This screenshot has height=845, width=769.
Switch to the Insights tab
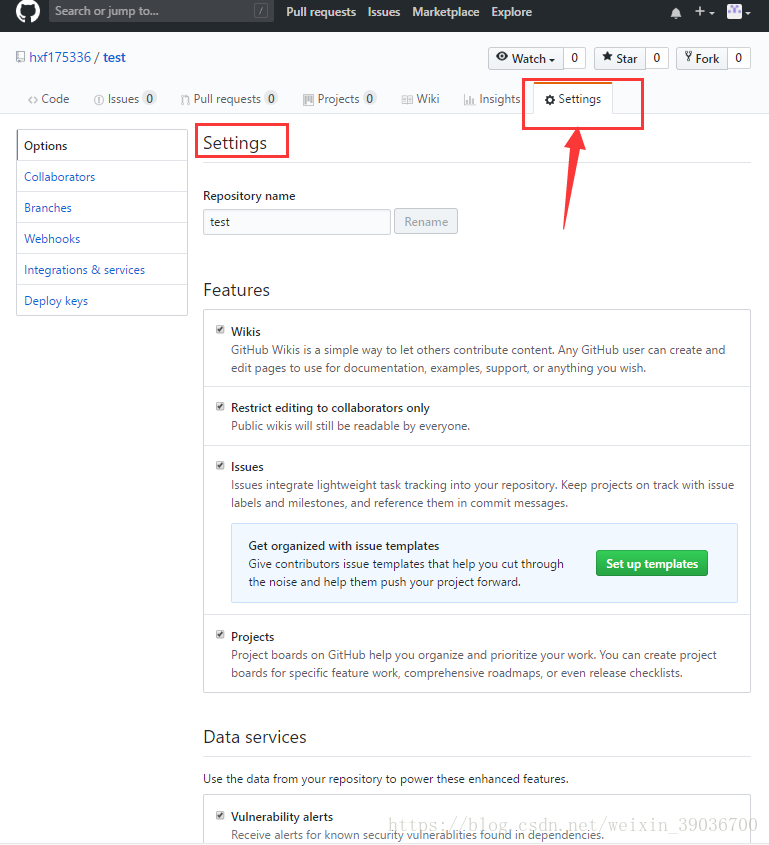click(492, 99)
